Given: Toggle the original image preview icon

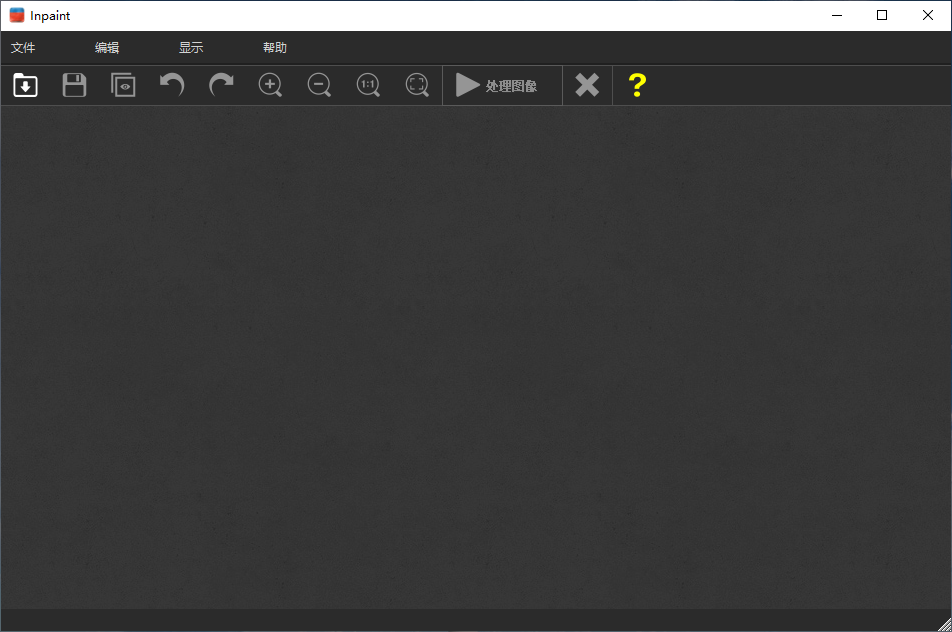Looking at the screenshot, I should coord(123,85).
